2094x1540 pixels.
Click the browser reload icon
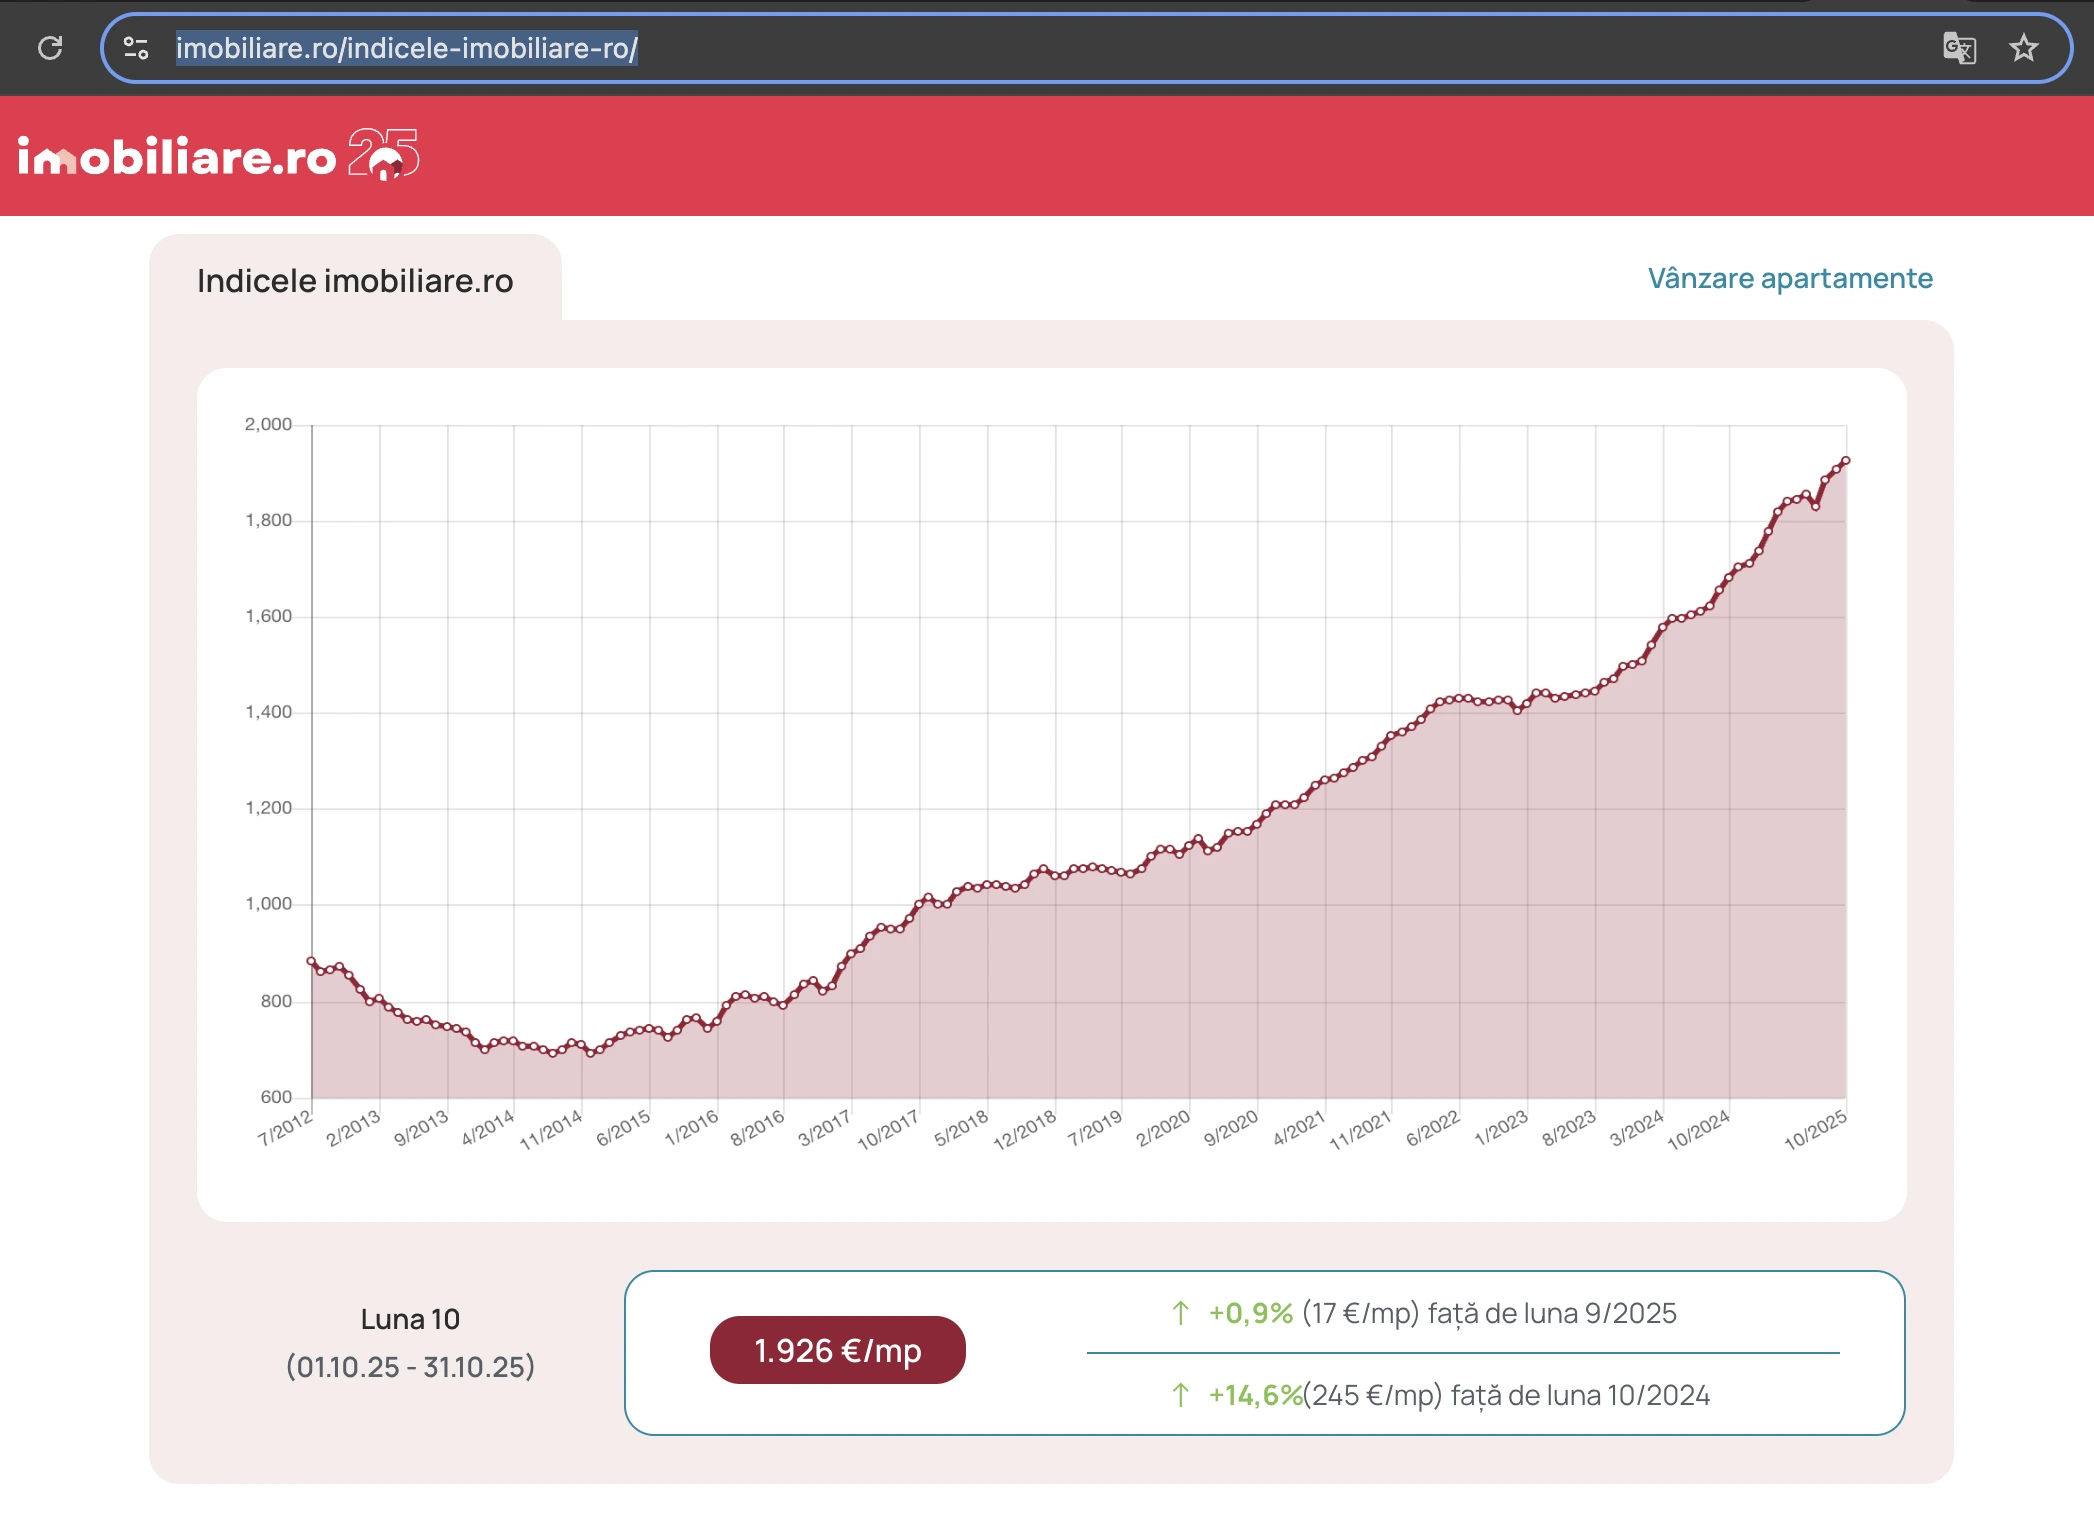50,48
